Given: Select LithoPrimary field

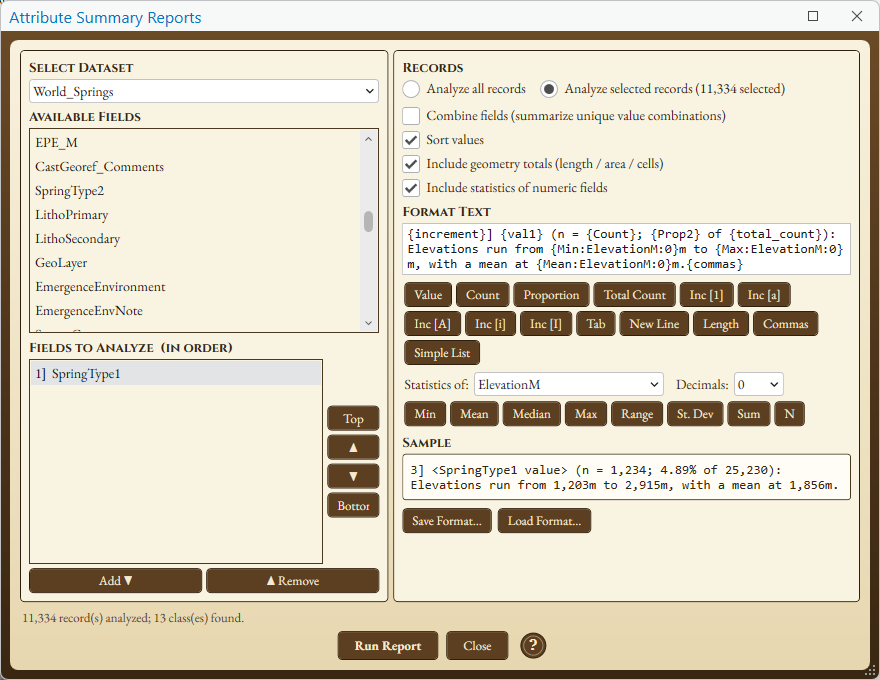Looking at the screenshot, I should pyautogui.click(x=195, y=215).
